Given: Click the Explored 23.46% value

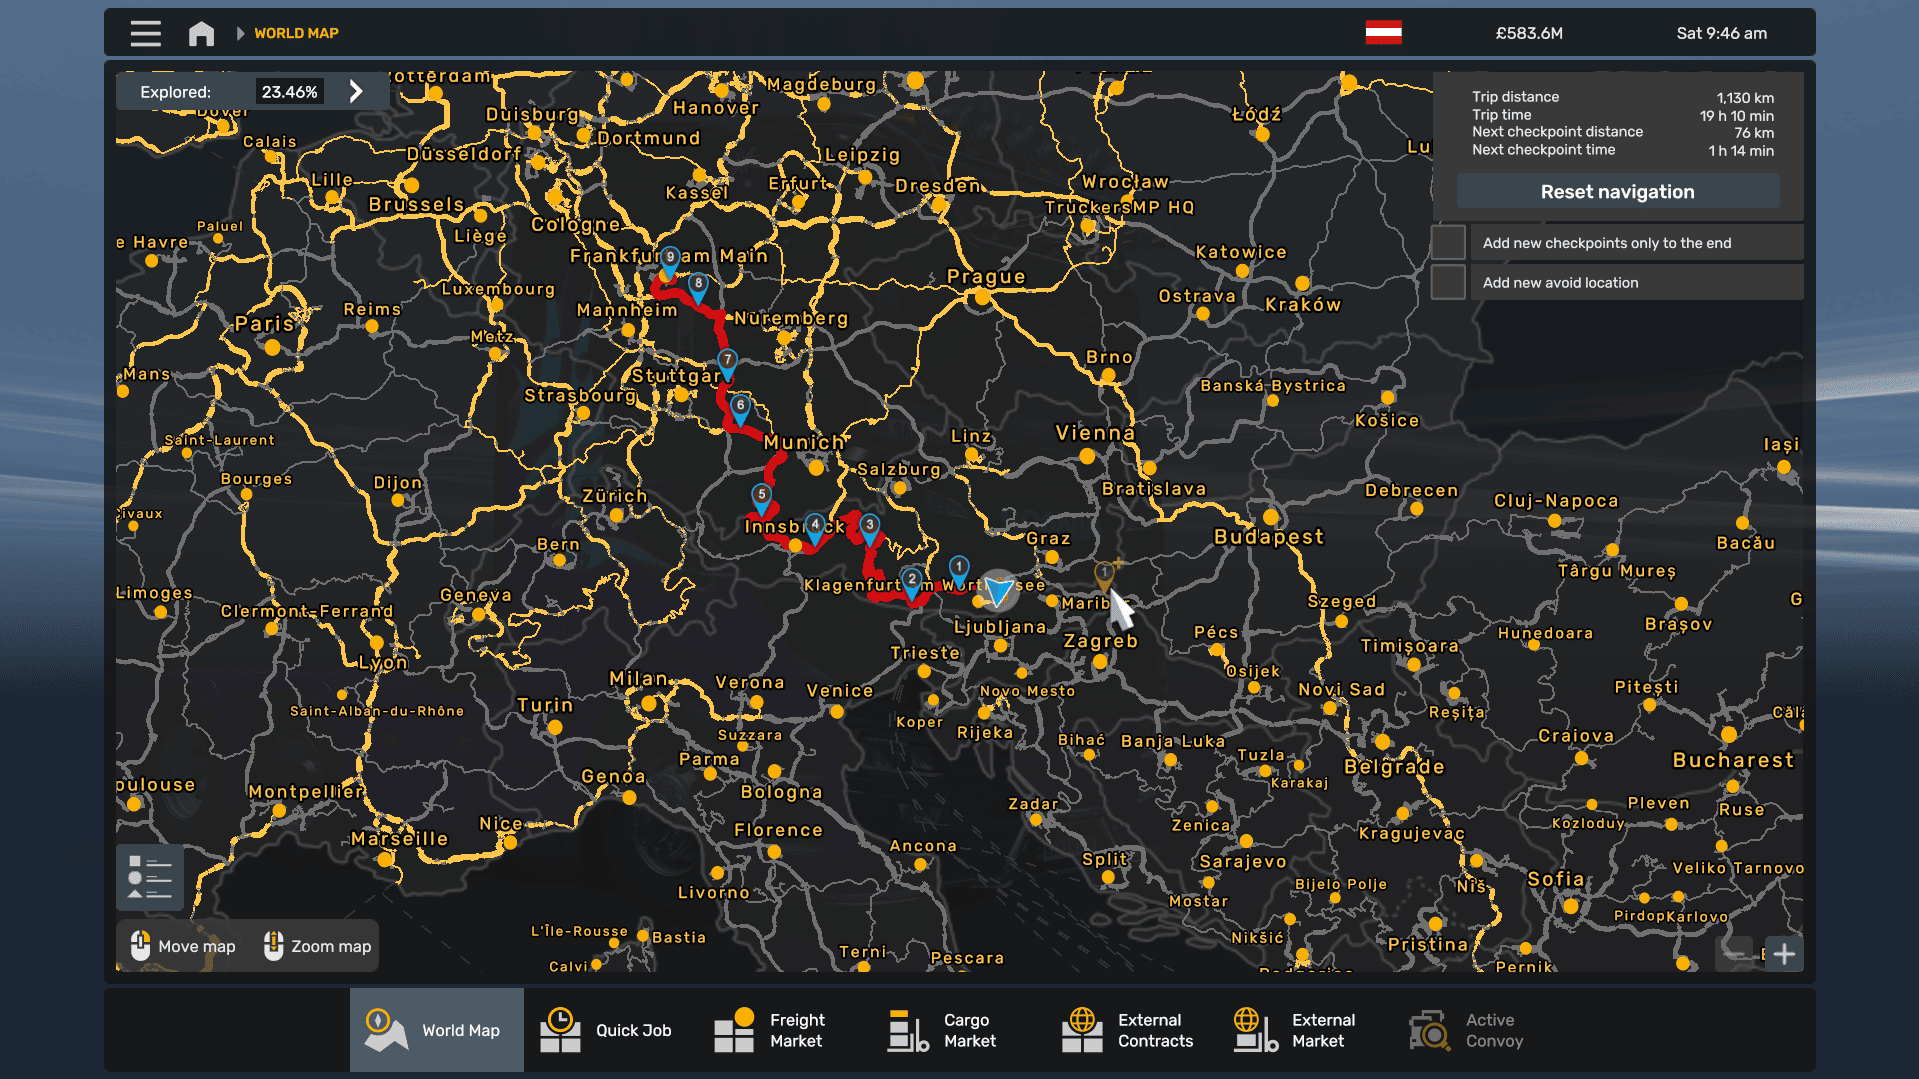Looking at the screenshot, I should (289, 92).
